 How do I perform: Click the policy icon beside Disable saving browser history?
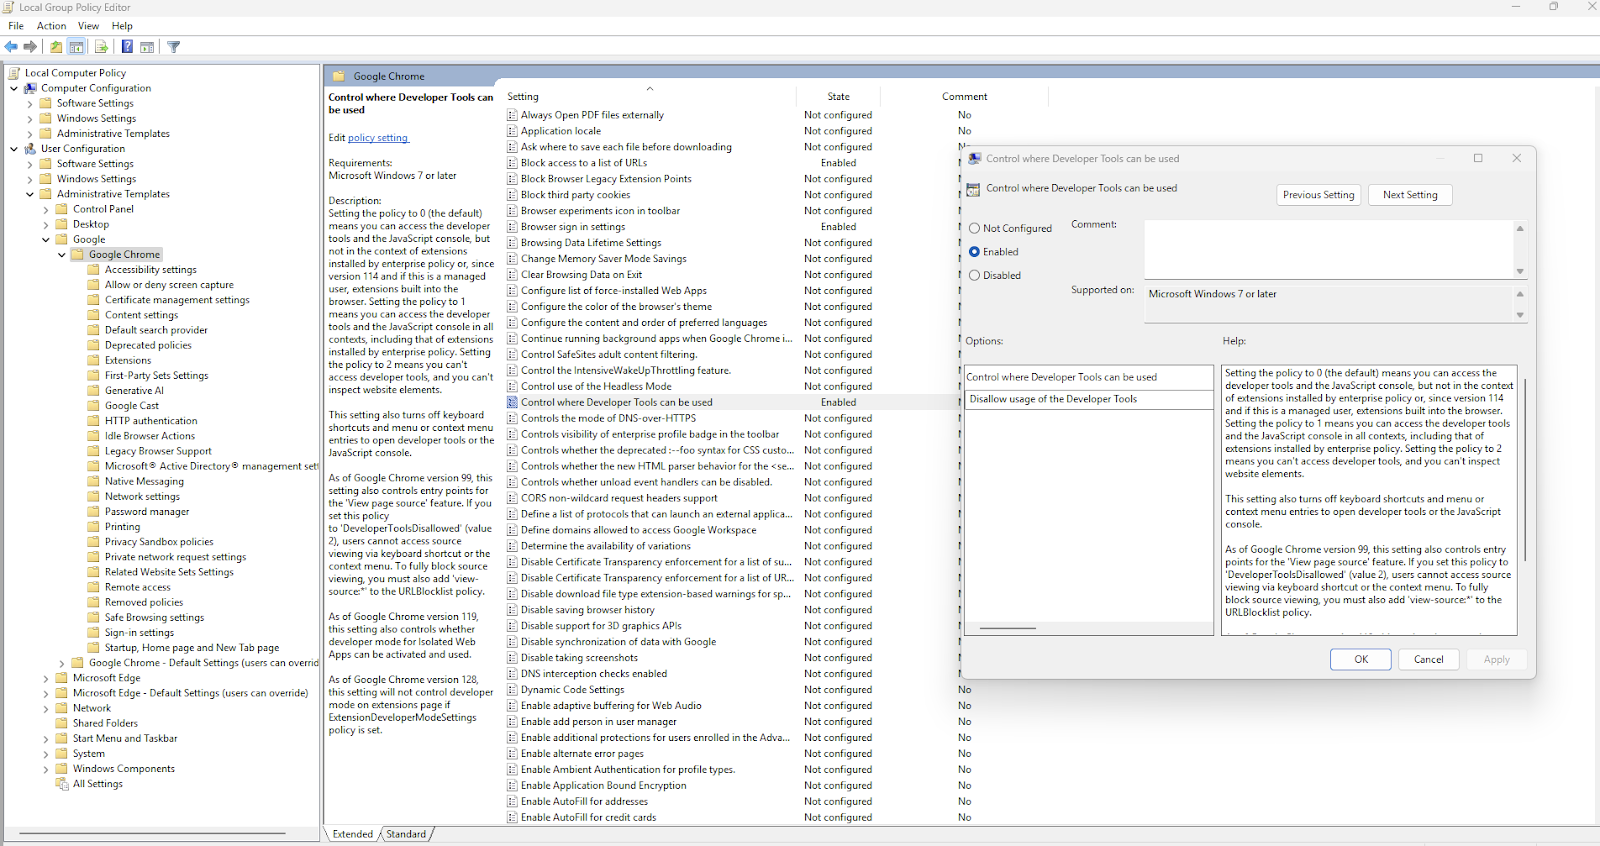tap(513, 610)
